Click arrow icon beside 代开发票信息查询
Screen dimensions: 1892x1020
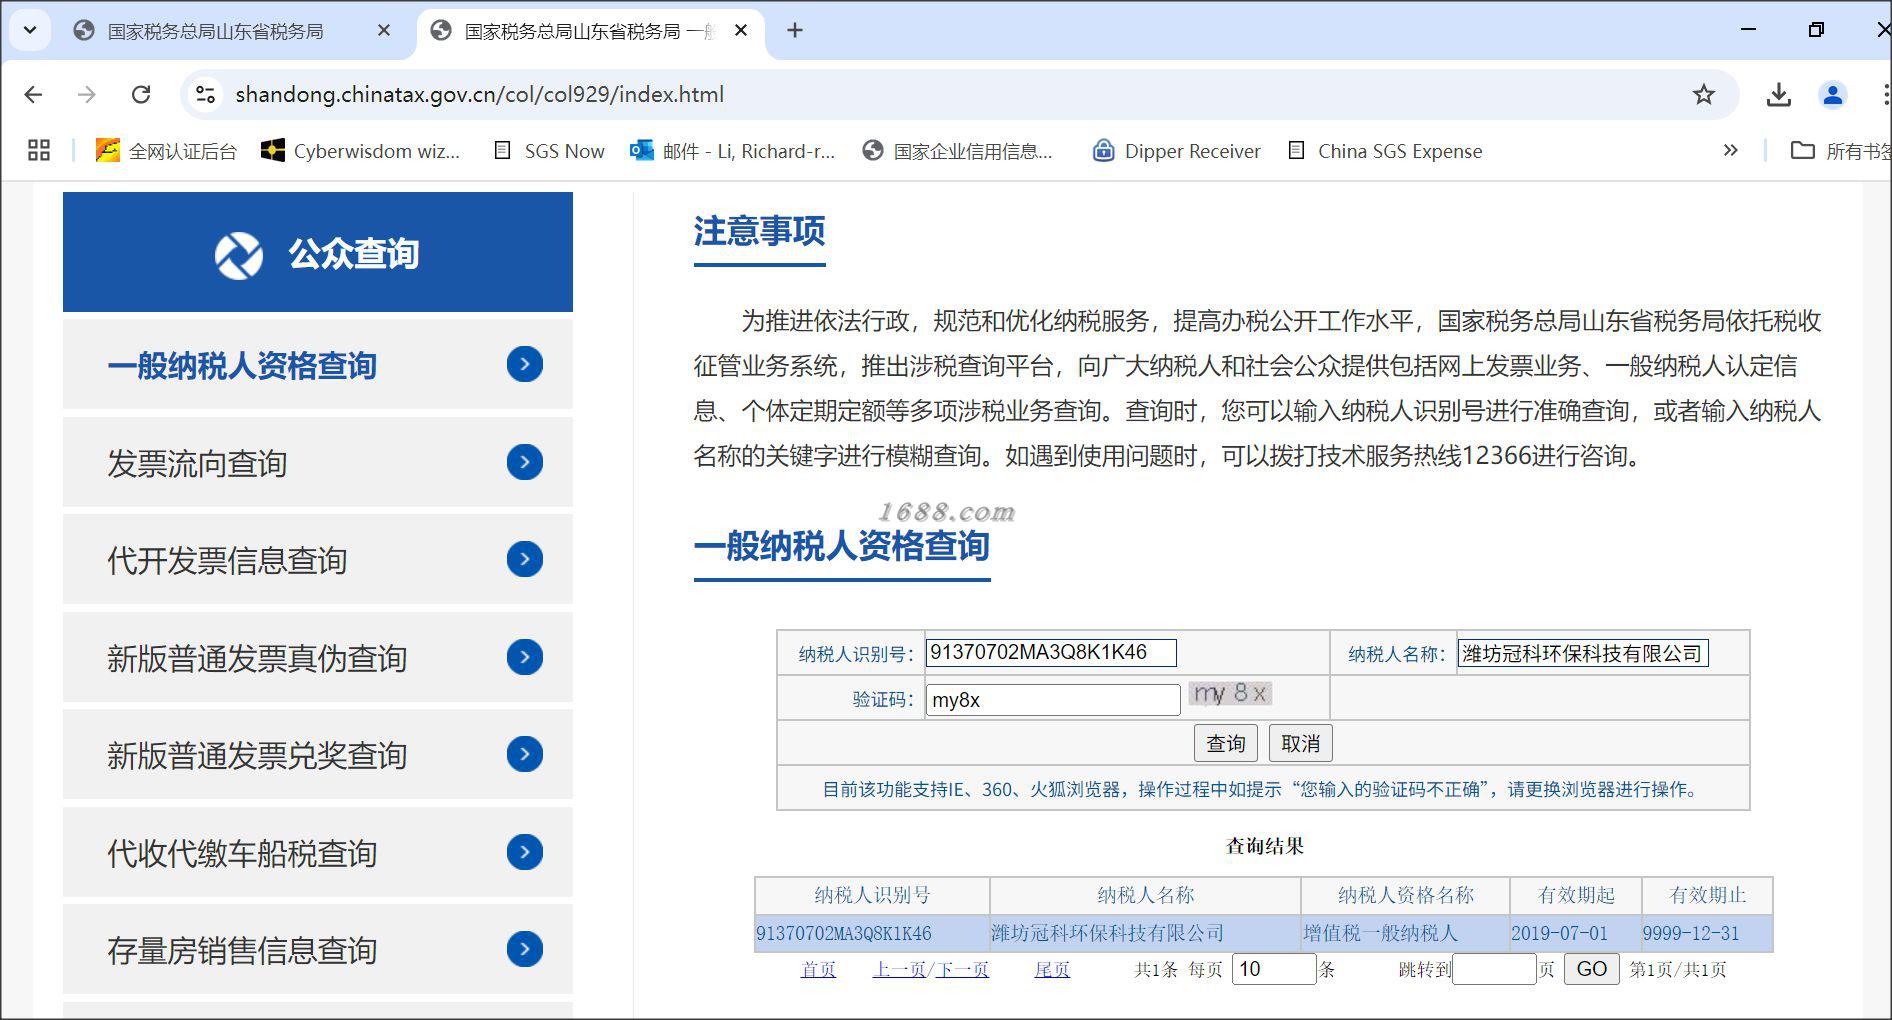click(525, 559)
